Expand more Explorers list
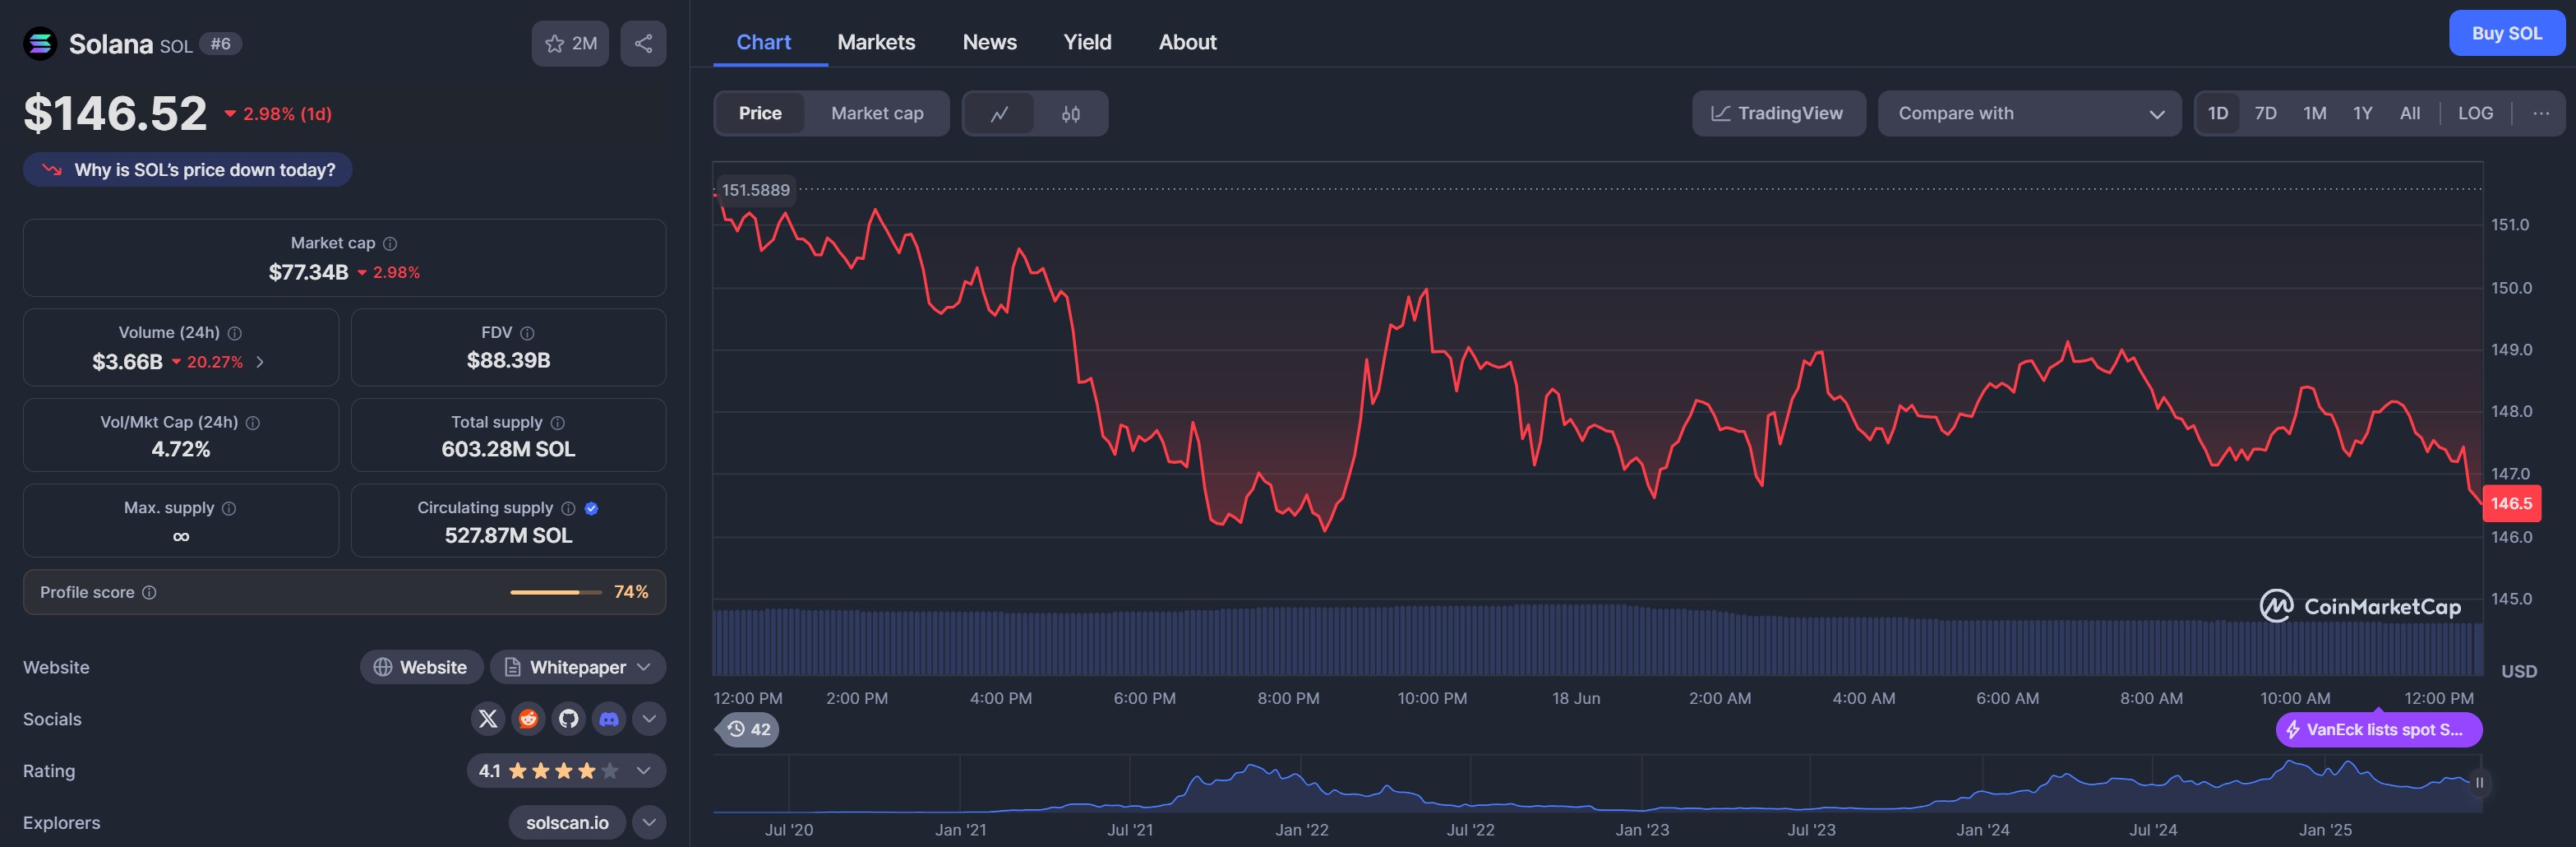The width and height of the screenshot is (2576, 847). point(649,823)
